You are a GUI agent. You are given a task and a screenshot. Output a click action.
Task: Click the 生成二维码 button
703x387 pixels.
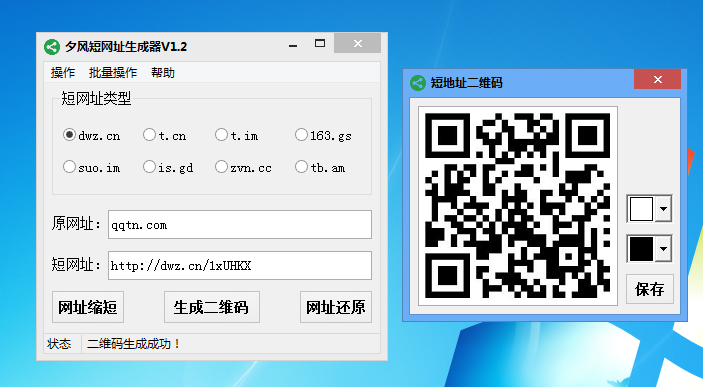(212, 307)
